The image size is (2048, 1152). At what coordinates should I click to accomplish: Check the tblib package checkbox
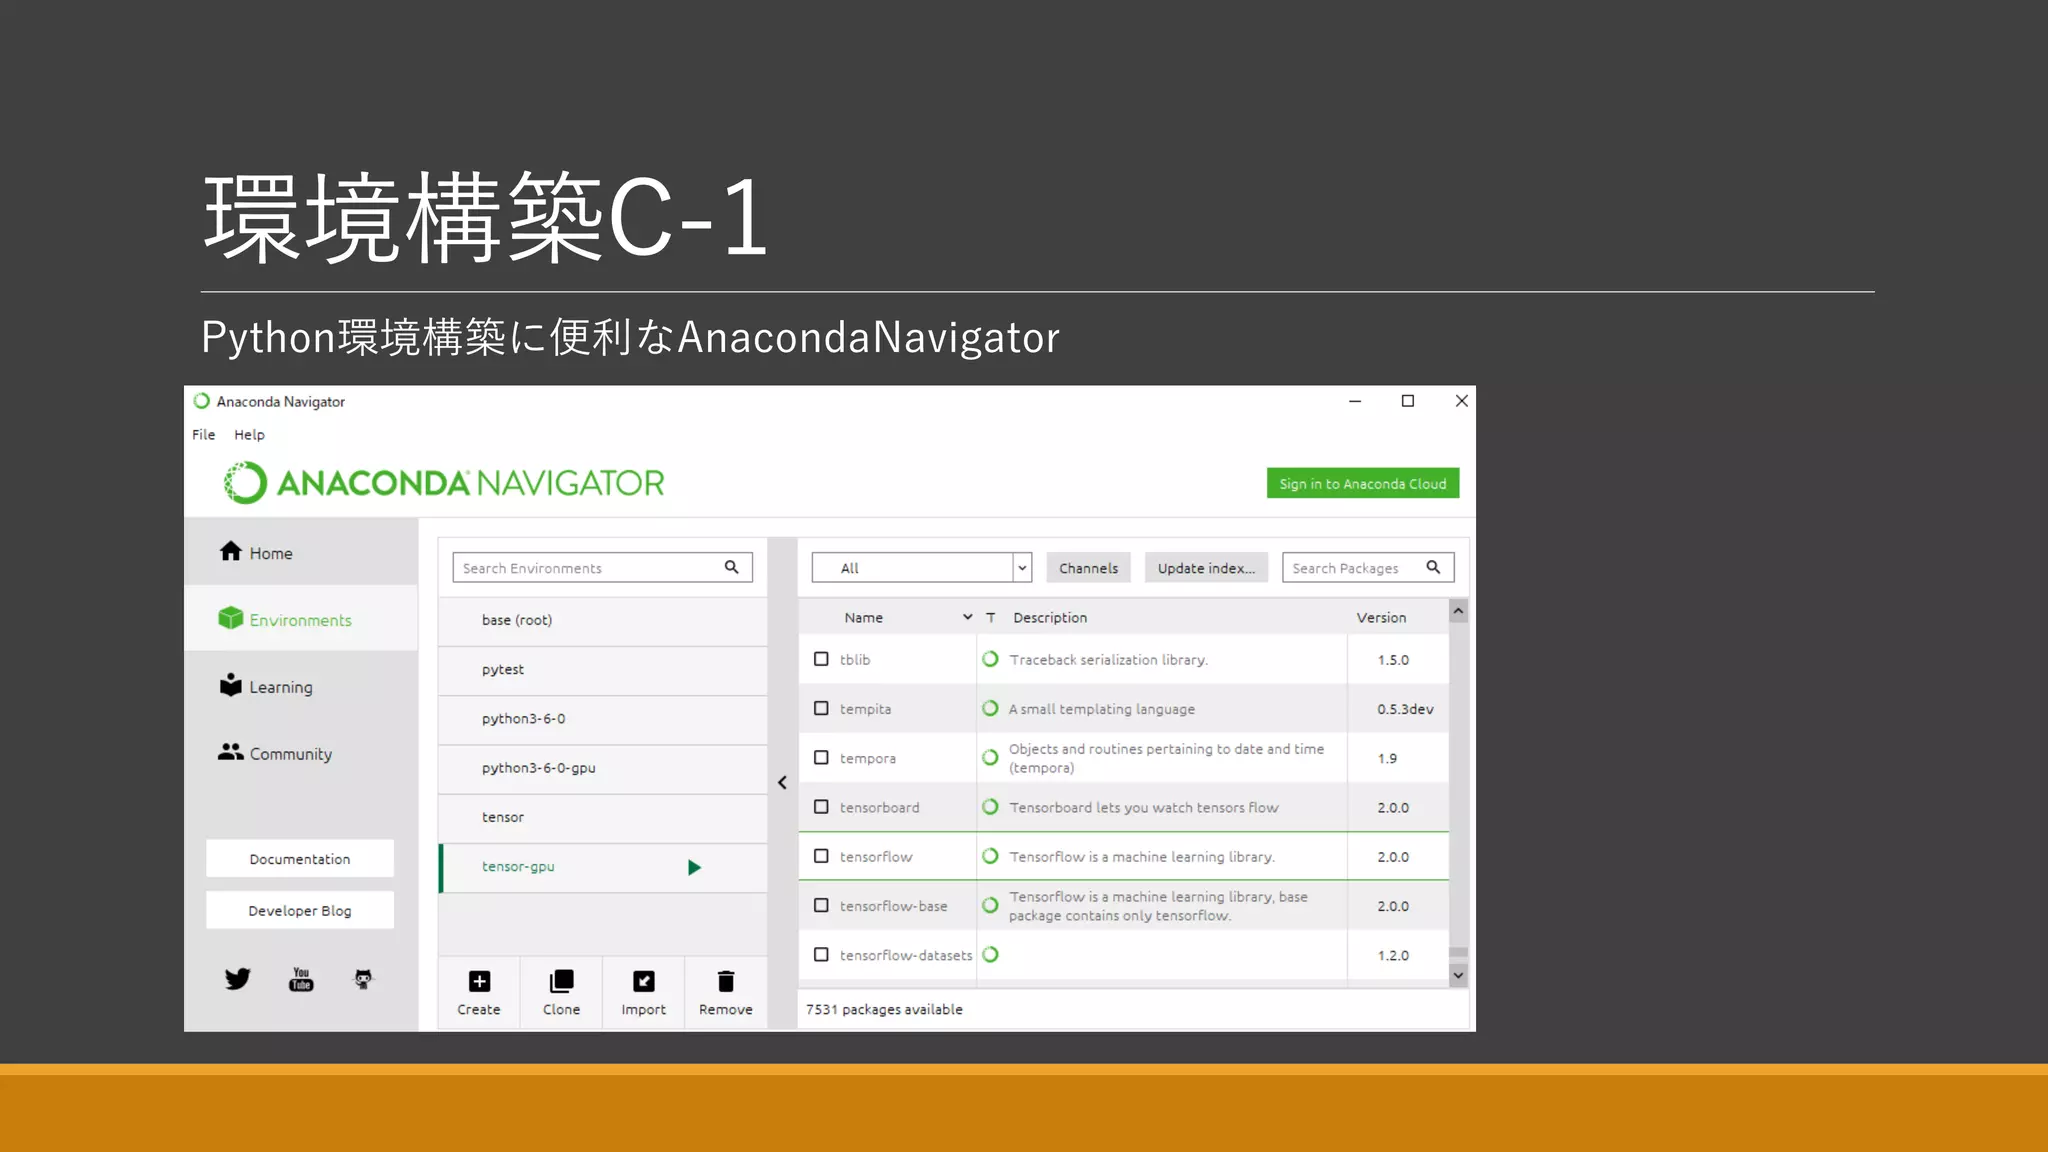point(821,659)
